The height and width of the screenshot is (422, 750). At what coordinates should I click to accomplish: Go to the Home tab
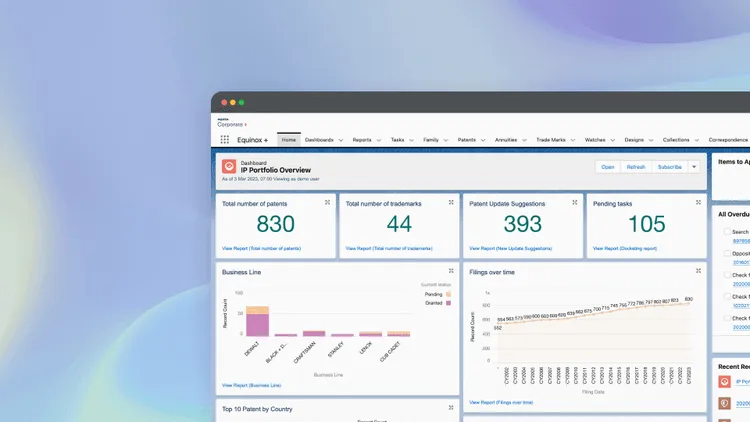coord(288,140)
